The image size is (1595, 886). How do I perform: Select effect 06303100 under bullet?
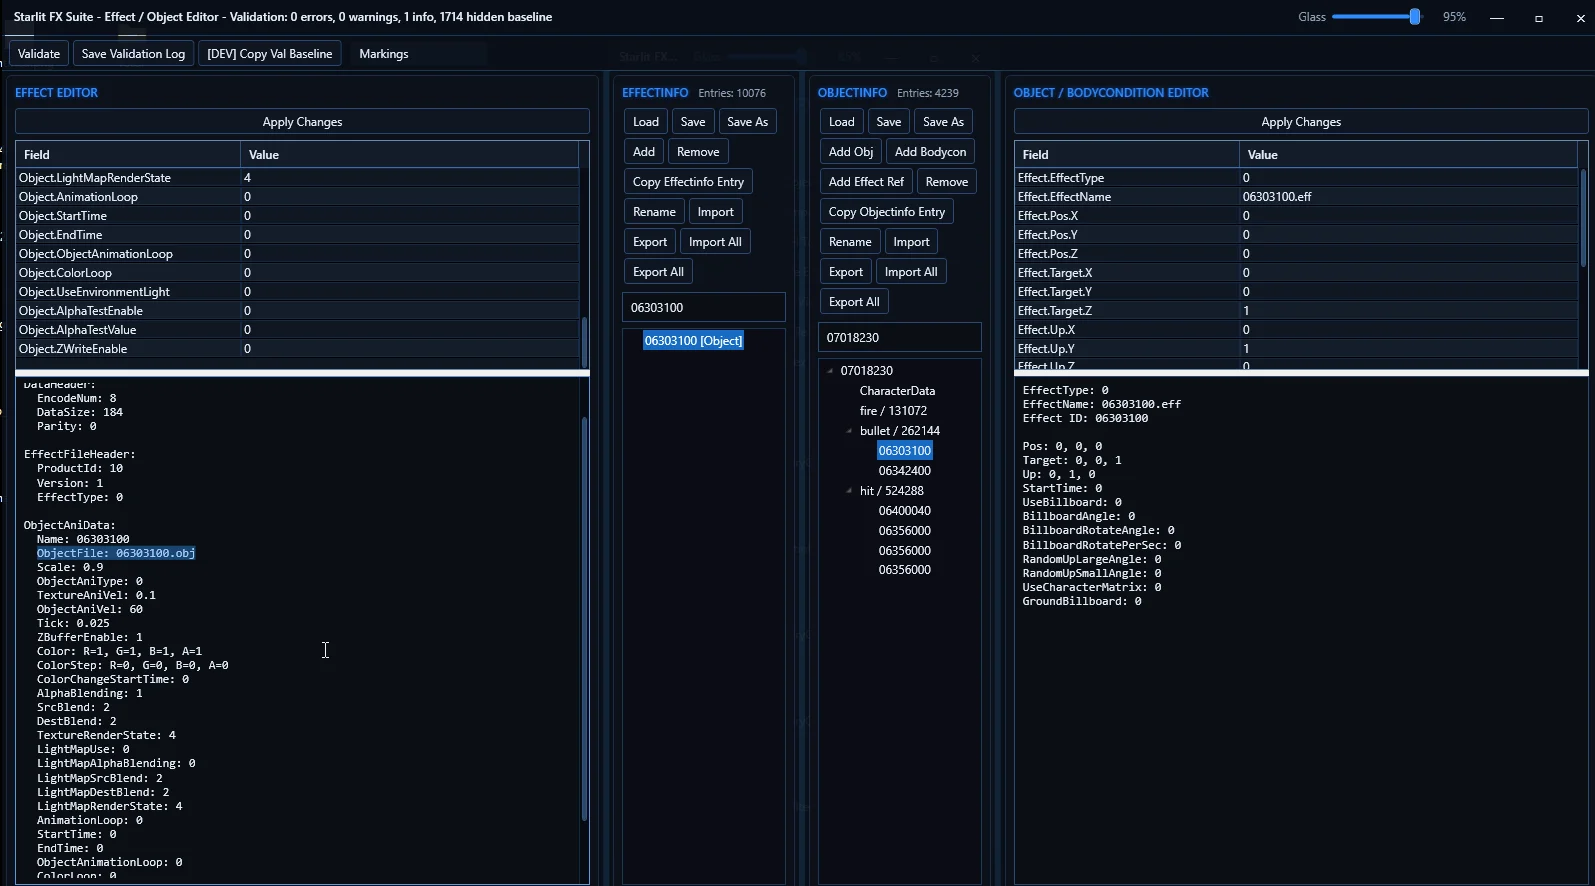[x=905, y=451]
